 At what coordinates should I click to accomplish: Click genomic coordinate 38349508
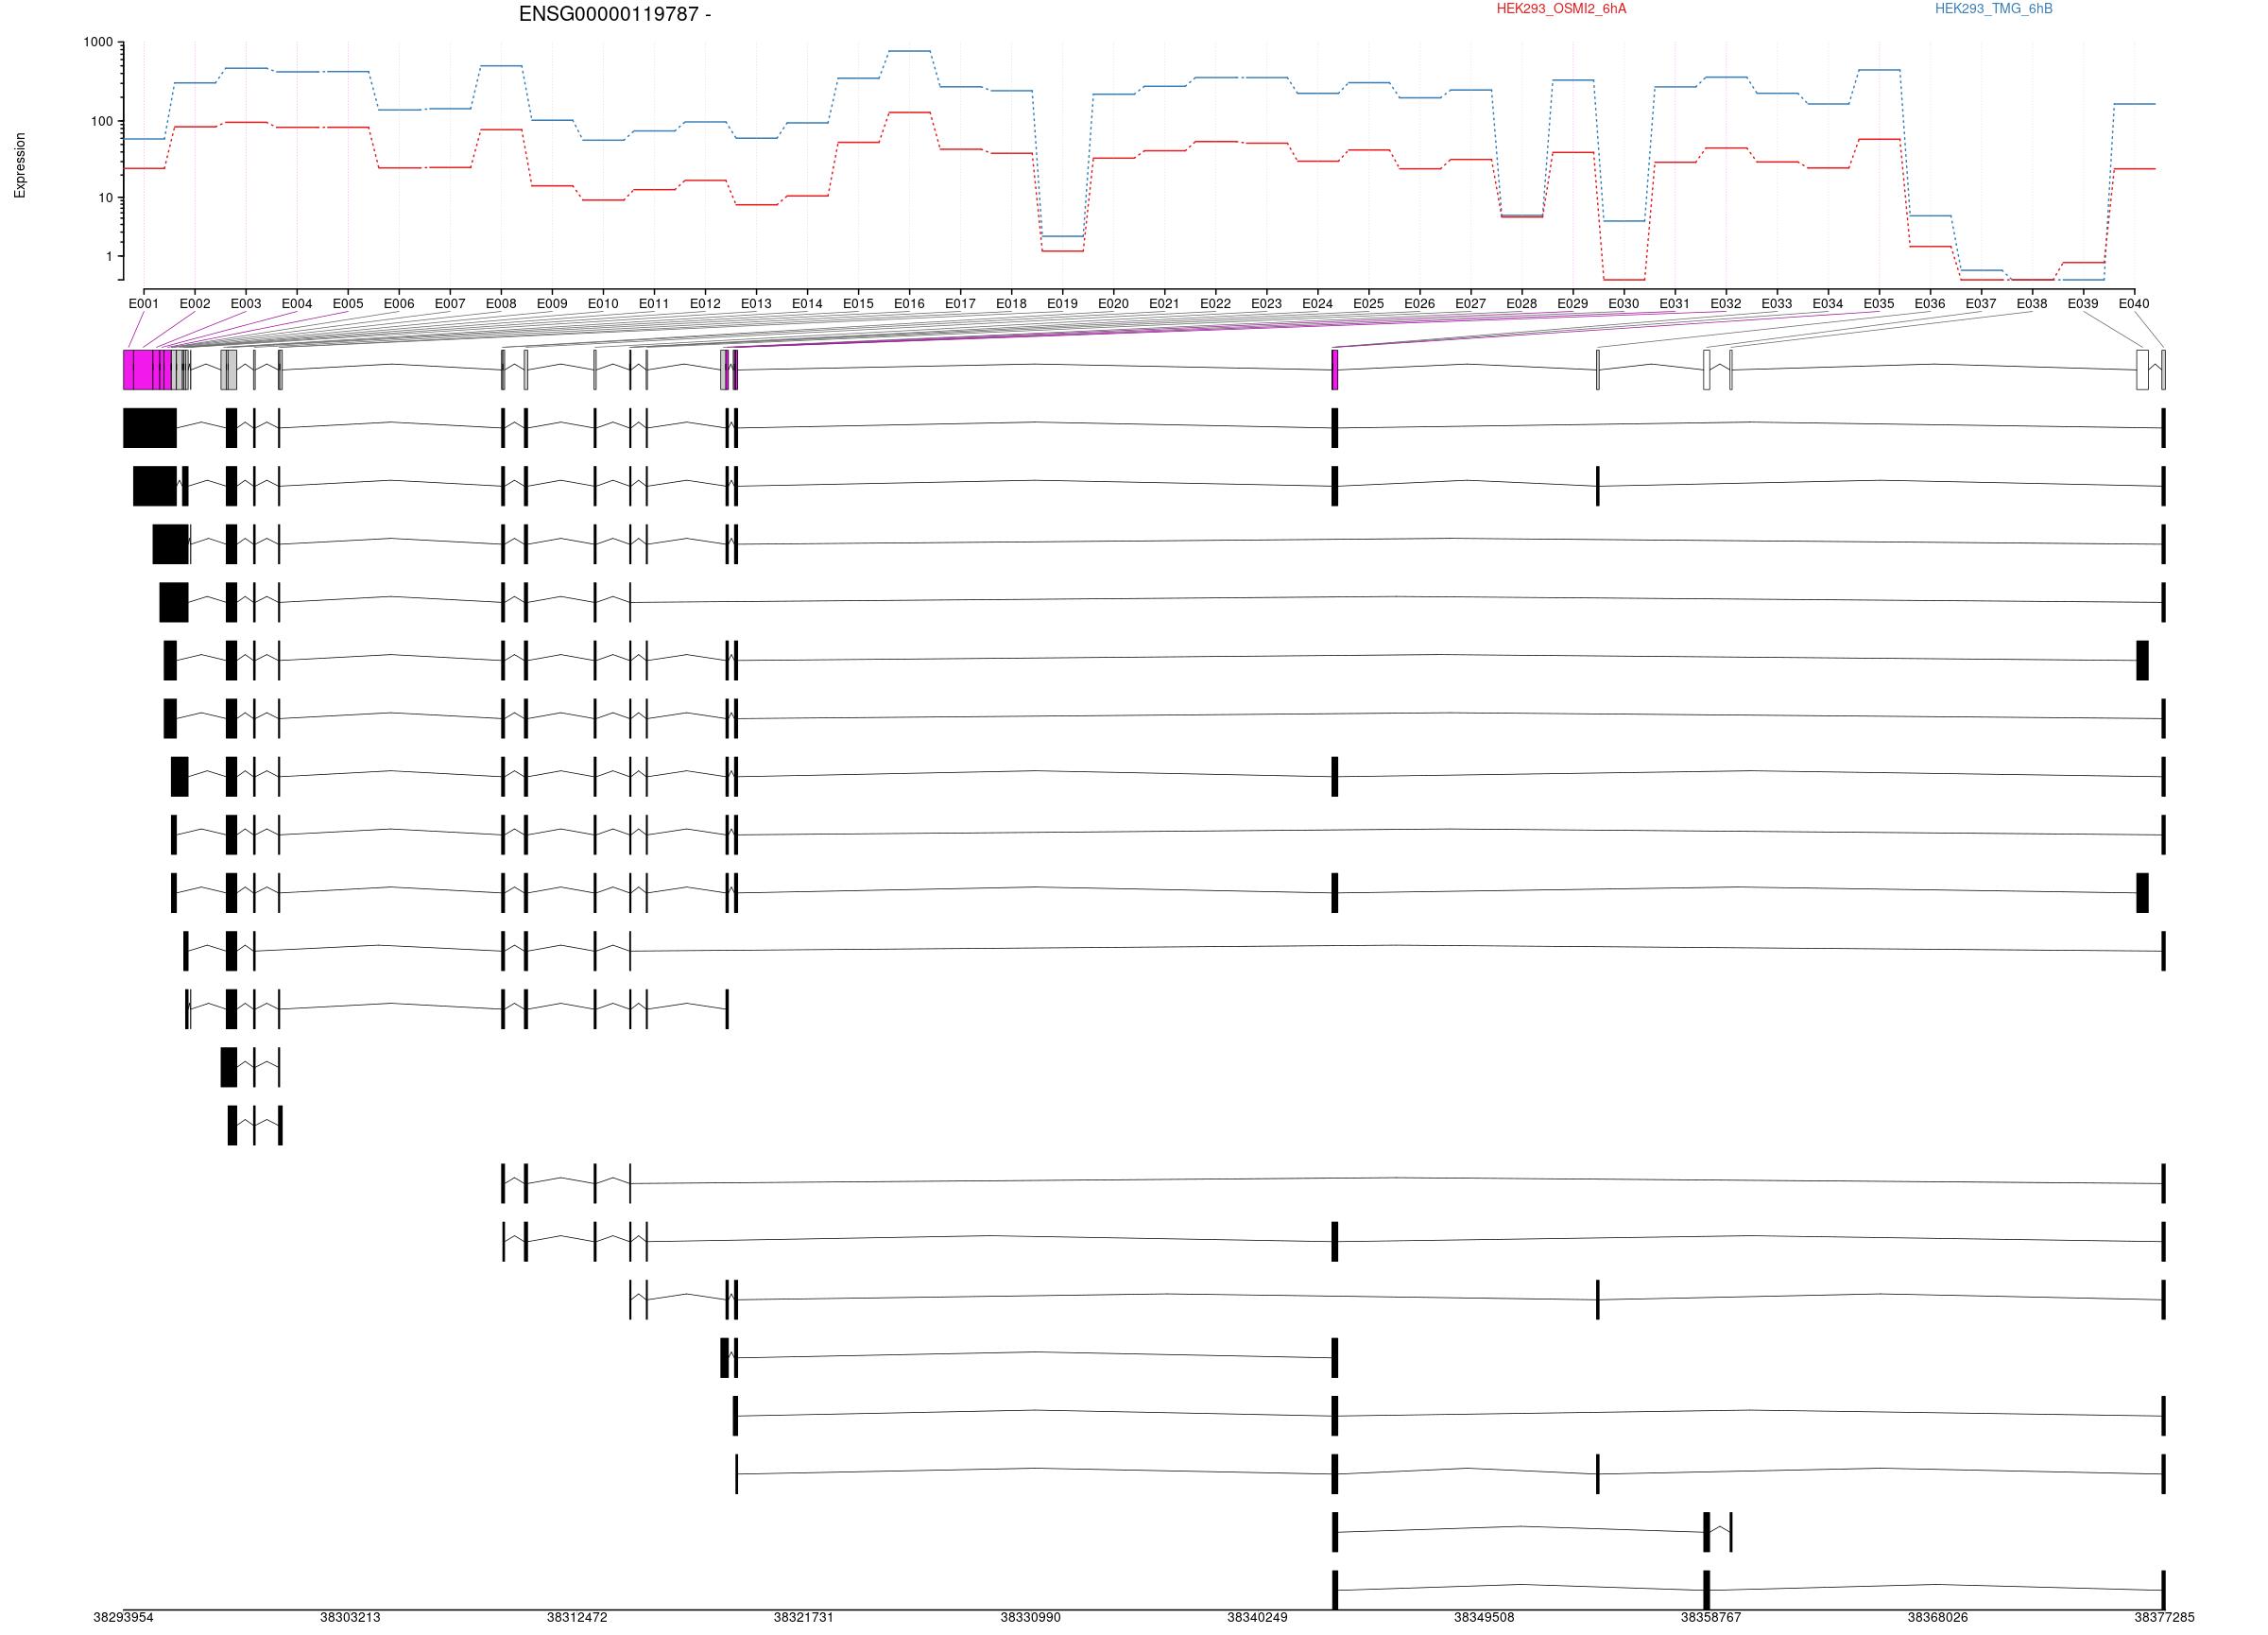1484,1617
